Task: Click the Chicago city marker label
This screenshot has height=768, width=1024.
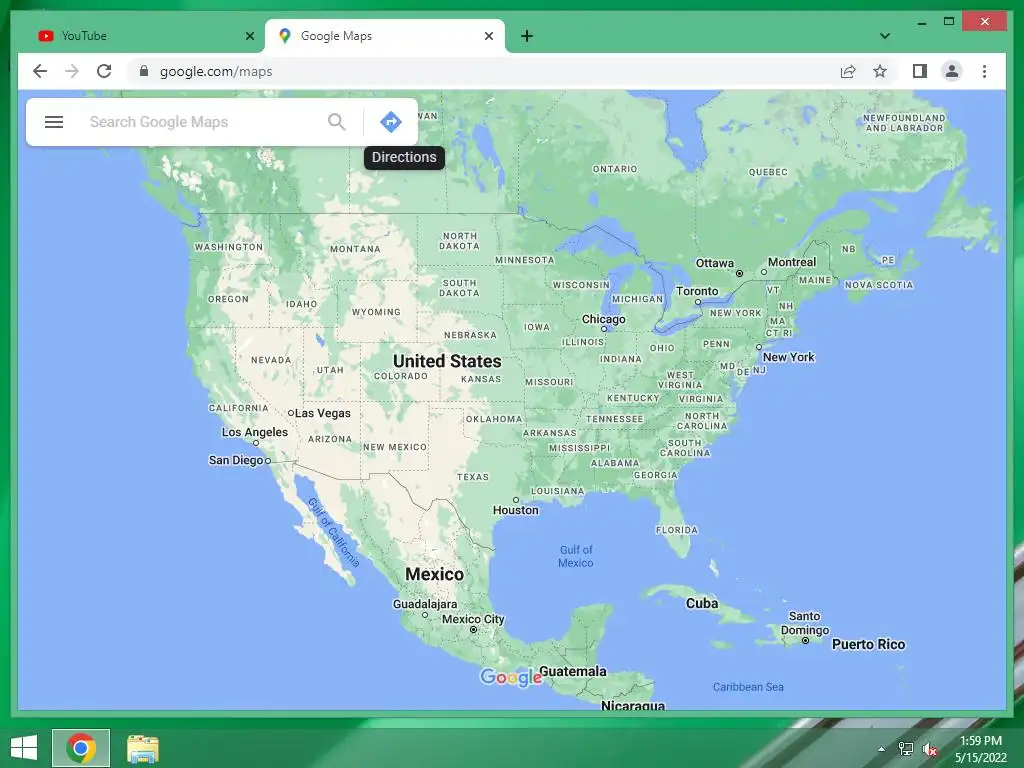Action: click(603, 319)
